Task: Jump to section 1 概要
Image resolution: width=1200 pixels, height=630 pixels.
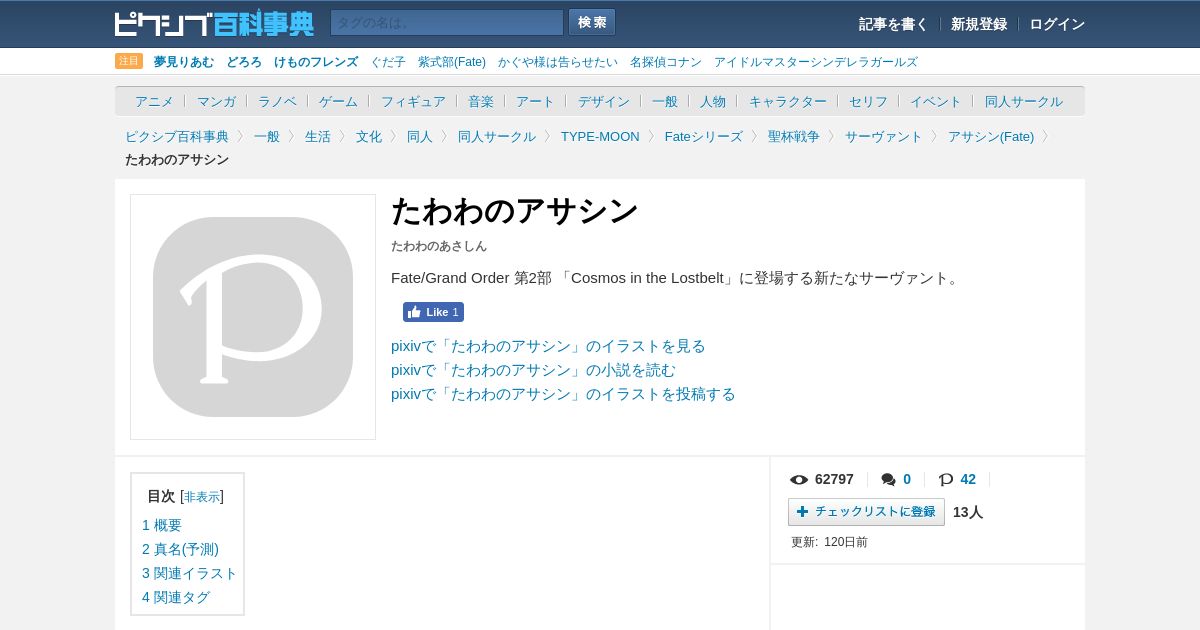Action: point(162,525)
